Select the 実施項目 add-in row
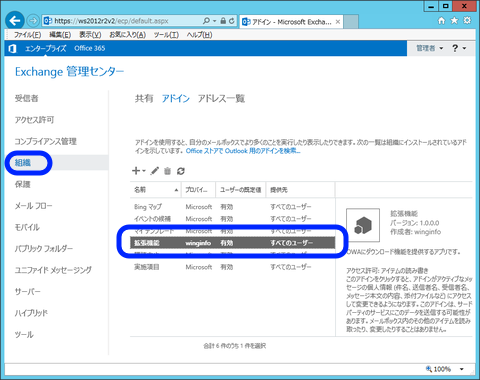 coord(232,267)
